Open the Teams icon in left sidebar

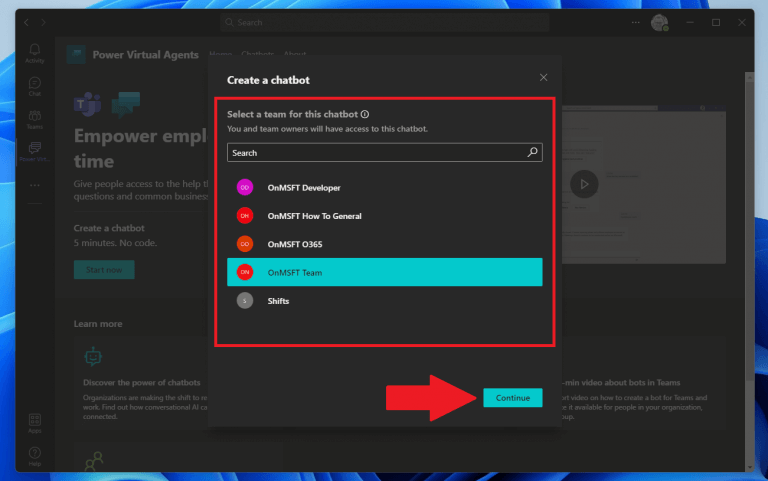34,119
